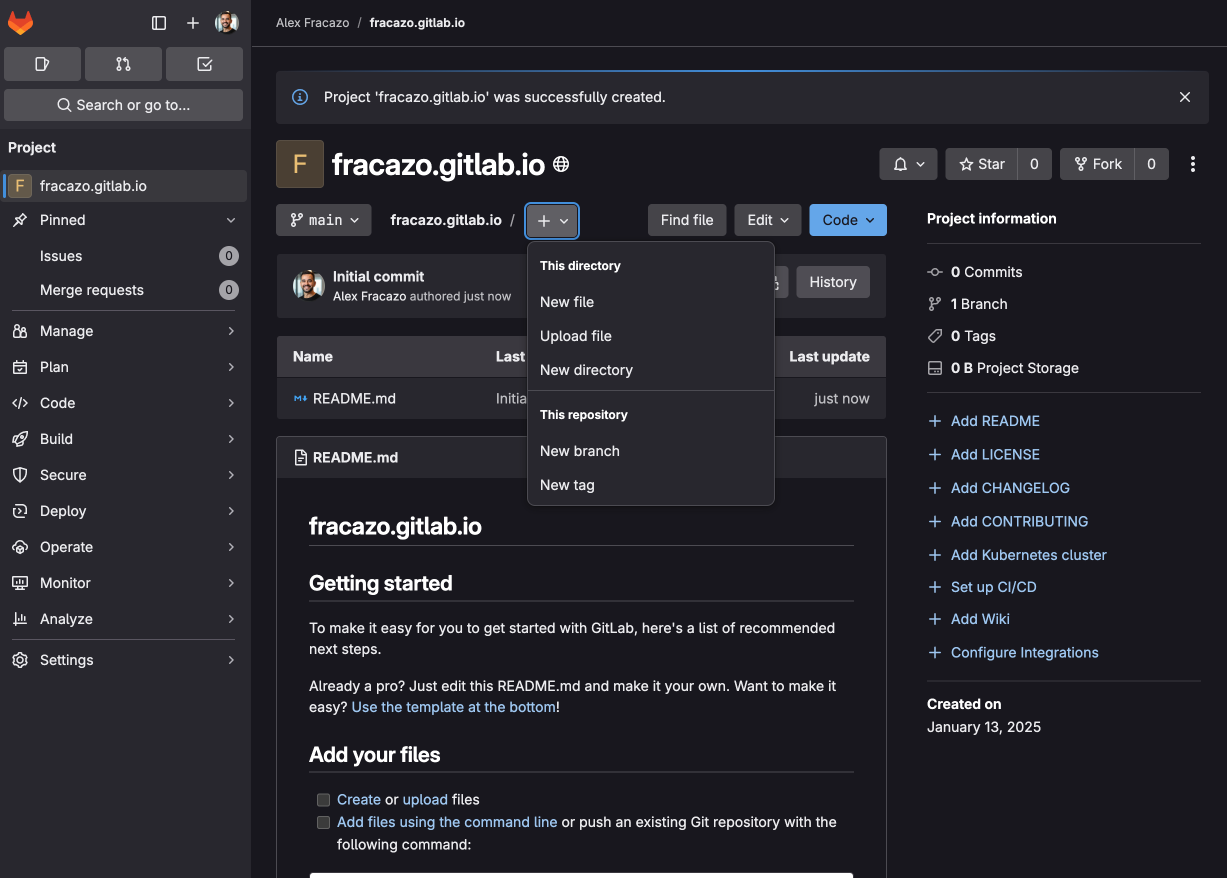
Task: Select New file from the menu
Action: tap(651, 302)
